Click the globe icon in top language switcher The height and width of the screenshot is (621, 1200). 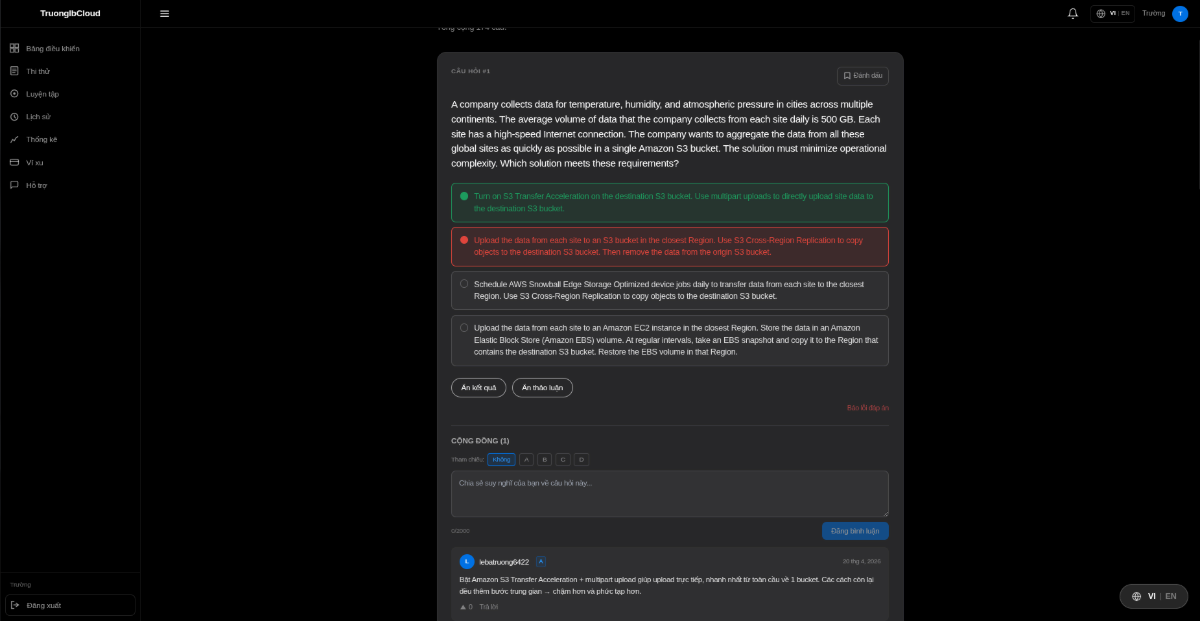tap(1101, 14)
